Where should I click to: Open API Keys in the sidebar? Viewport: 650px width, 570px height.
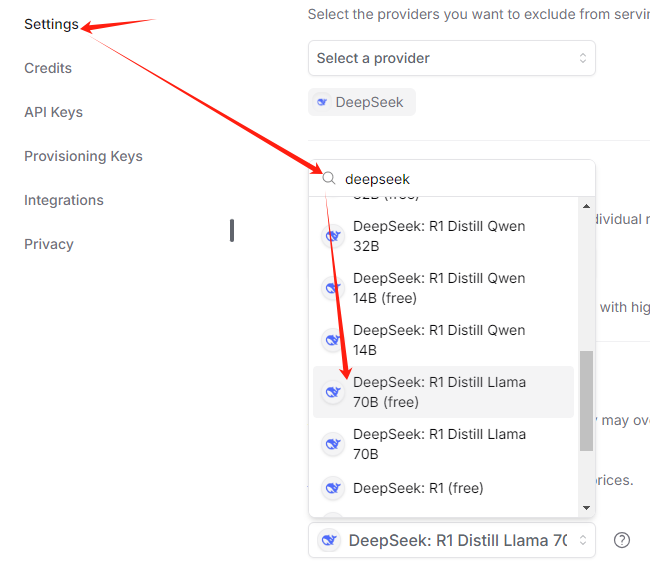tap(53, 112)
